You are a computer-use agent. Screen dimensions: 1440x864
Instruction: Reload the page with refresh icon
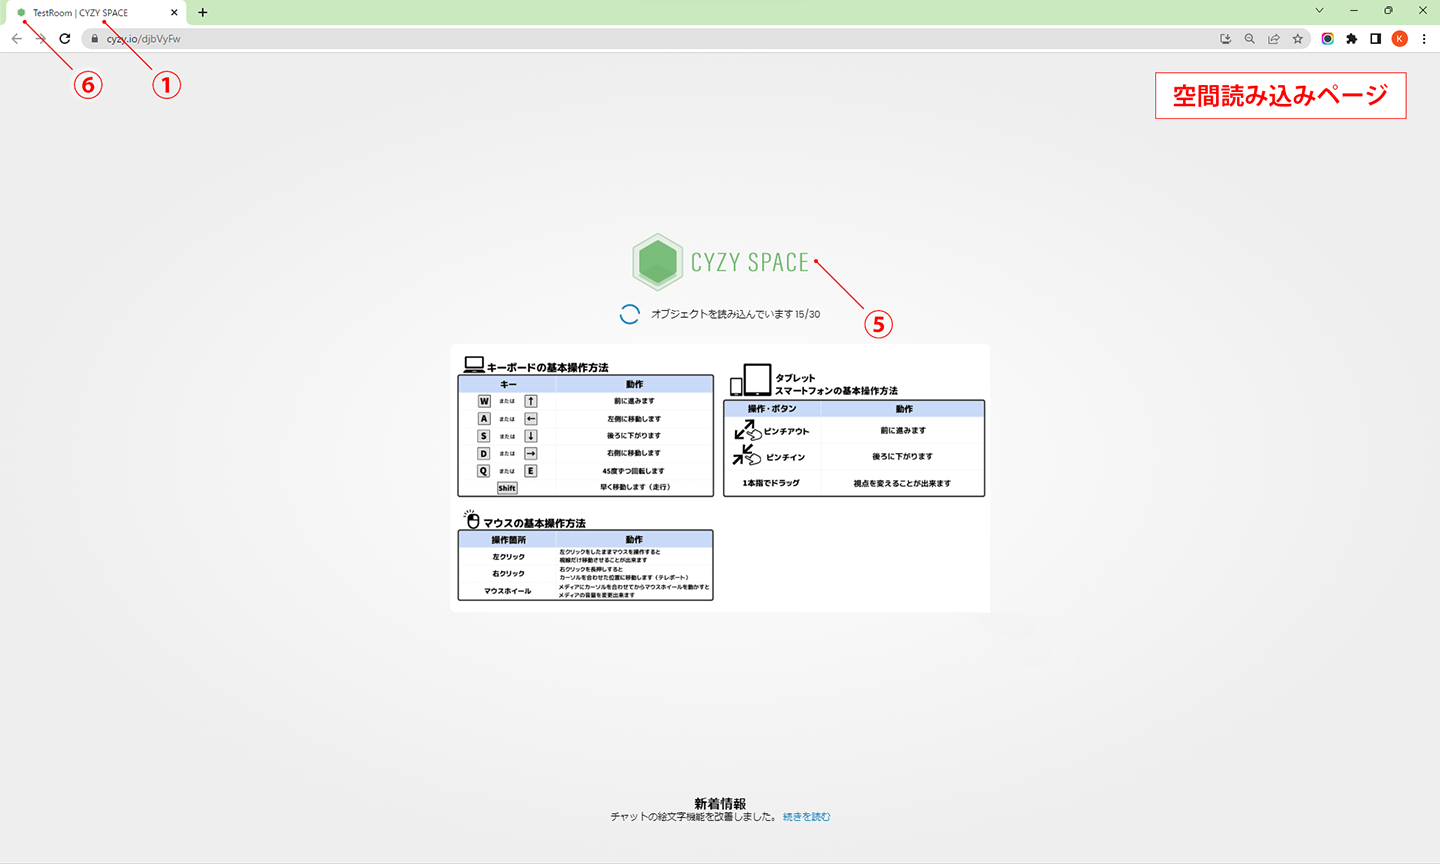(x=65, y=39)
